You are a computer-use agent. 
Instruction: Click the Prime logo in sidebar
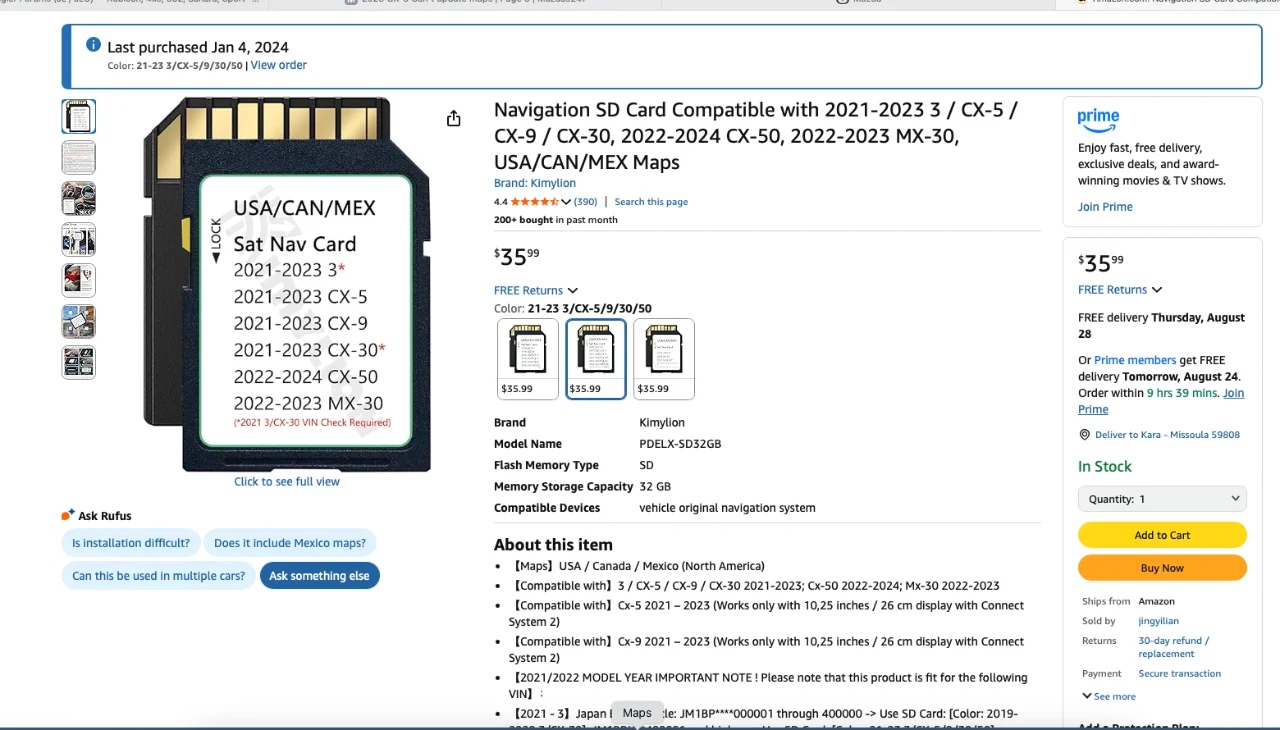click(x=1098, y=120)
